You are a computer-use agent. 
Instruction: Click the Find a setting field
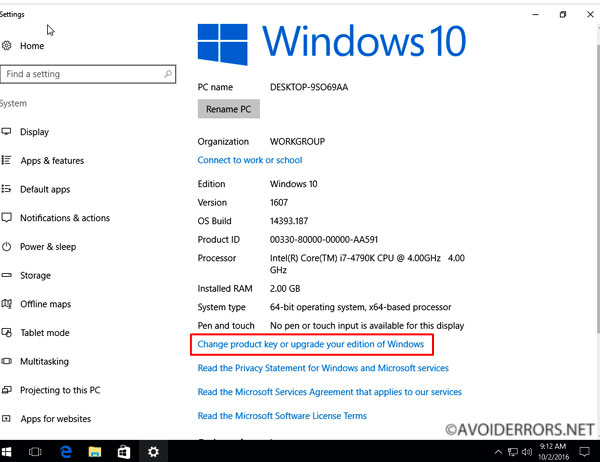(88, 74)
